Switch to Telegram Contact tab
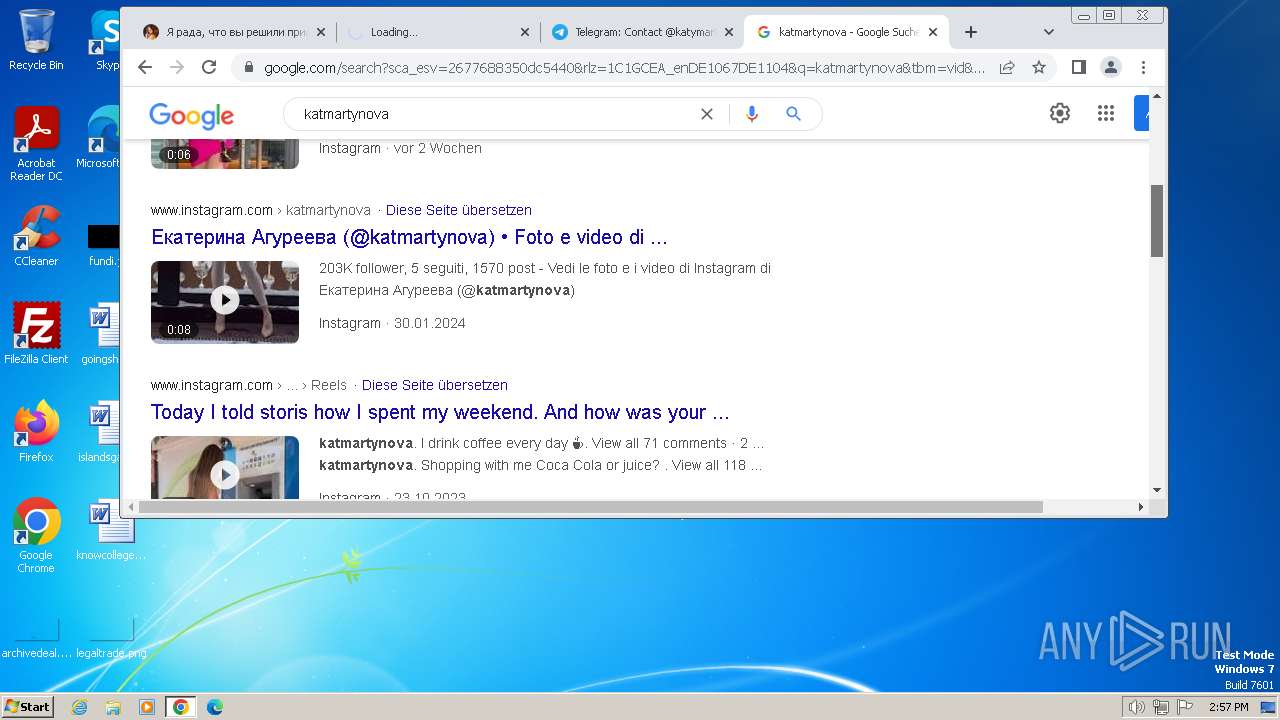The image size is (1280, 720). [x=642, y=32]
